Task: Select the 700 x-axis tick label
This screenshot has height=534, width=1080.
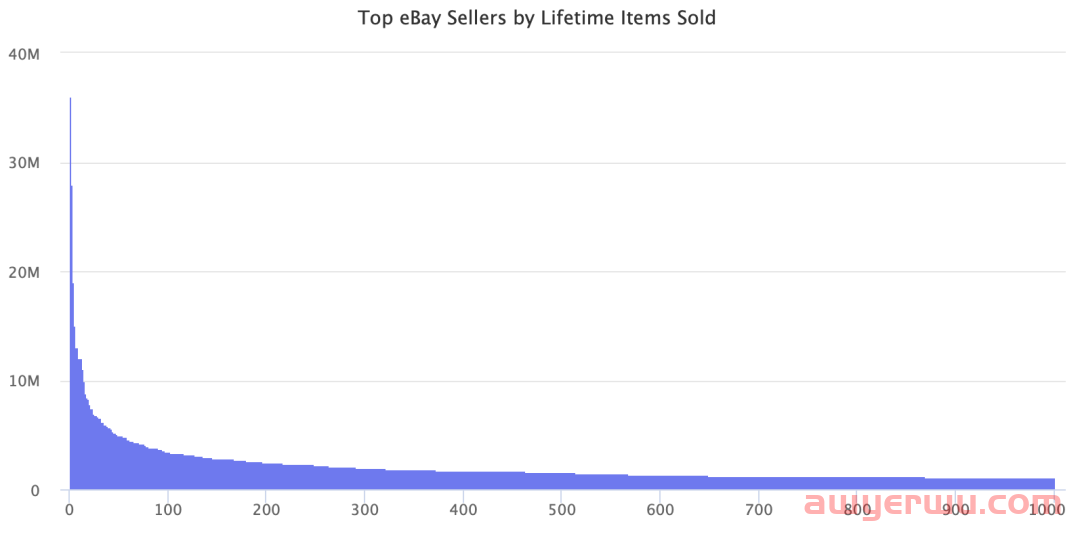Action: click(x=759, y=510)
